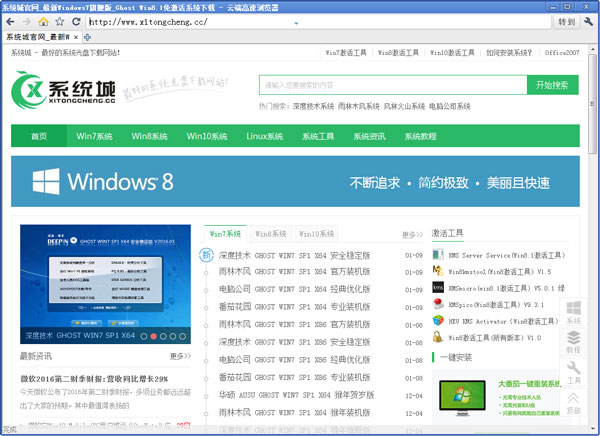Go back with the browser back arrow
600x436 pixels.
[10, 22]
